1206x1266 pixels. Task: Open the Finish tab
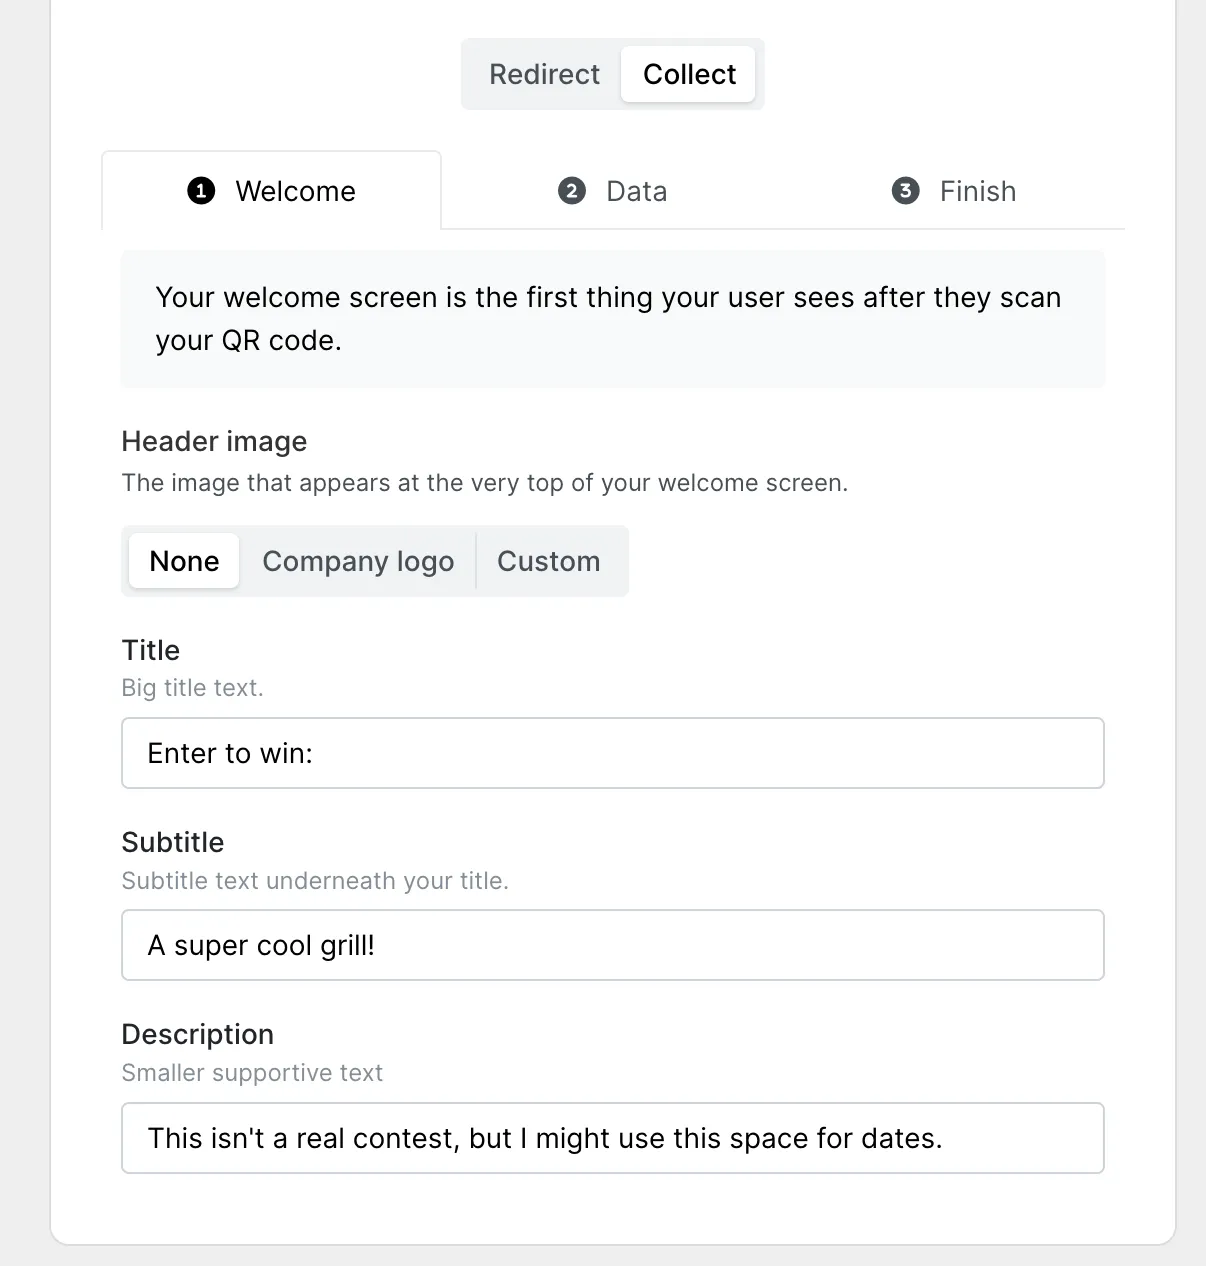click(954, 191)
